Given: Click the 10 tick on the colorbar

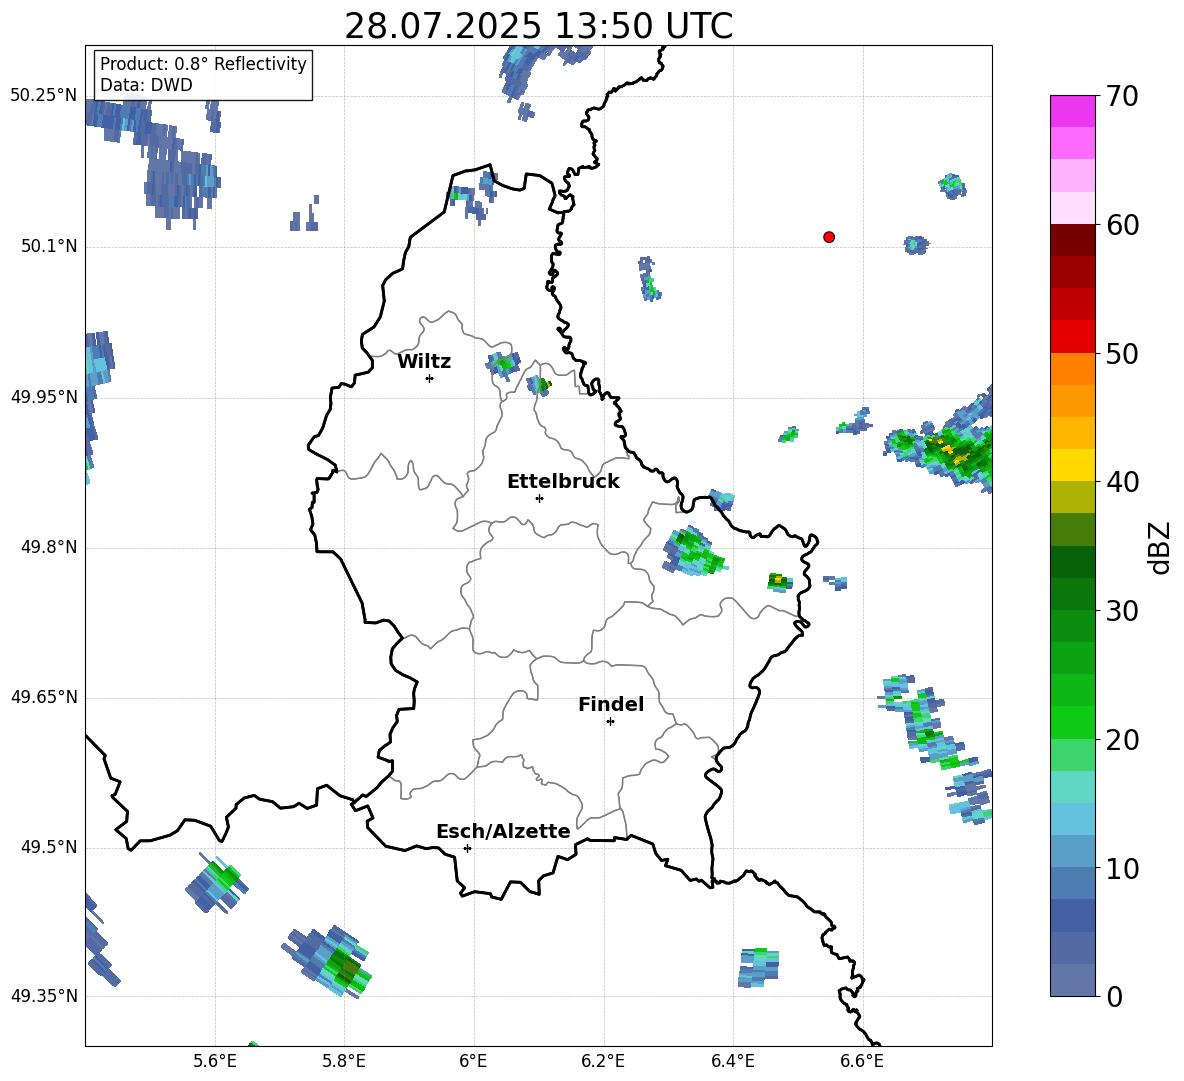Looking at the screenshot, I should (1121, 868).
